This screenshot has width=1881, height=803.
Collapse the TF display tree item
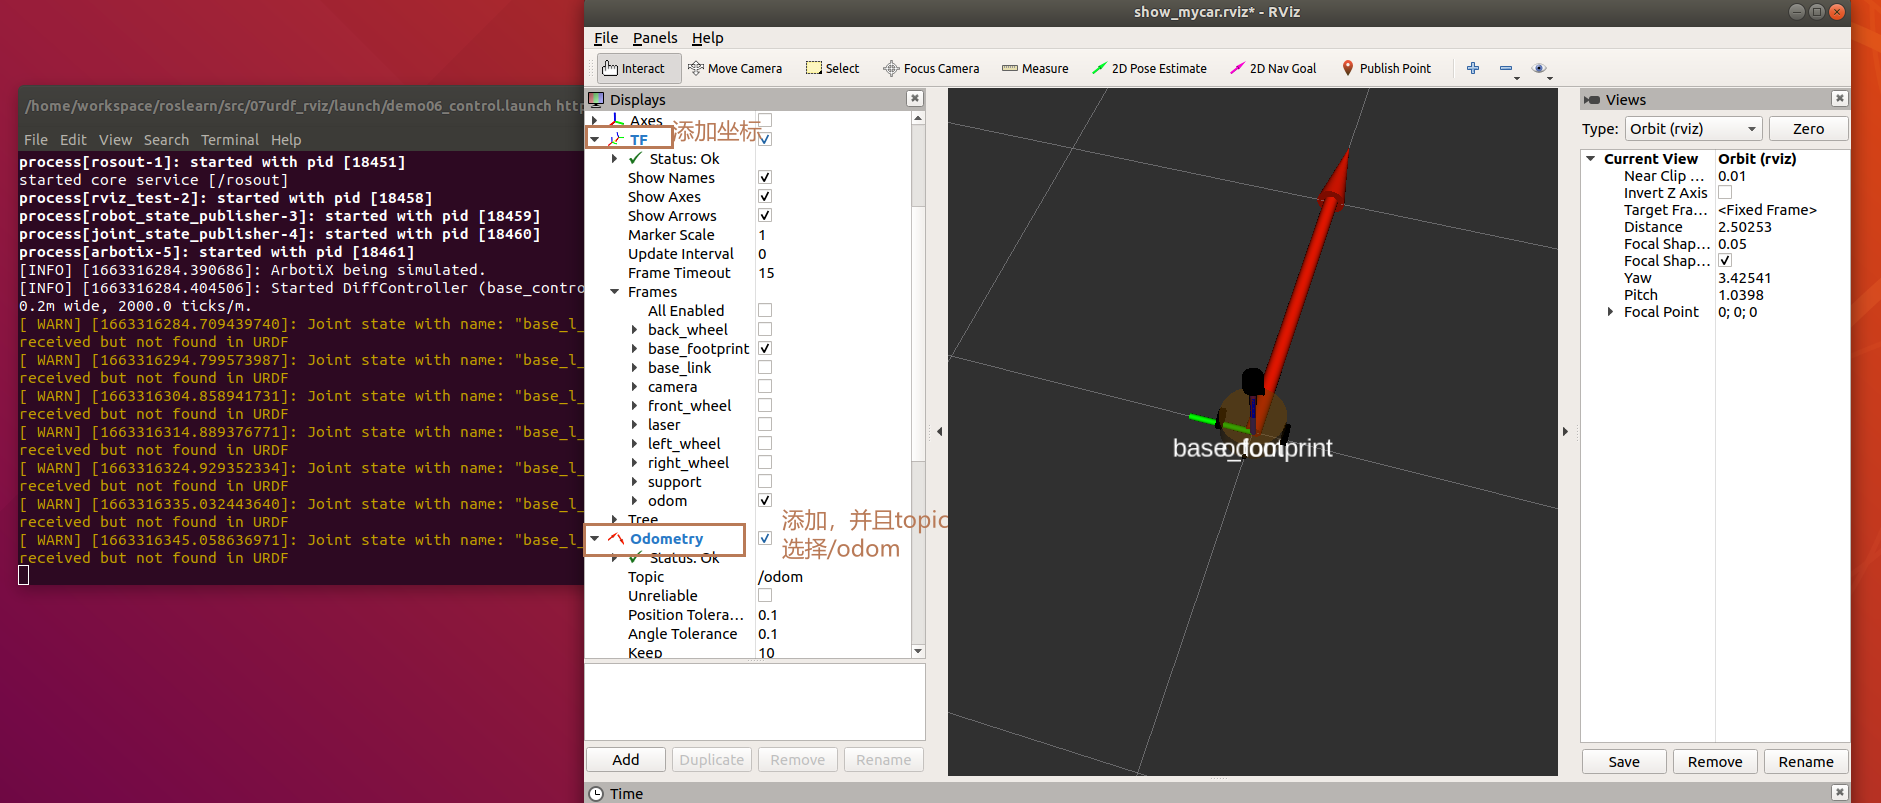[x=595, y=139]
